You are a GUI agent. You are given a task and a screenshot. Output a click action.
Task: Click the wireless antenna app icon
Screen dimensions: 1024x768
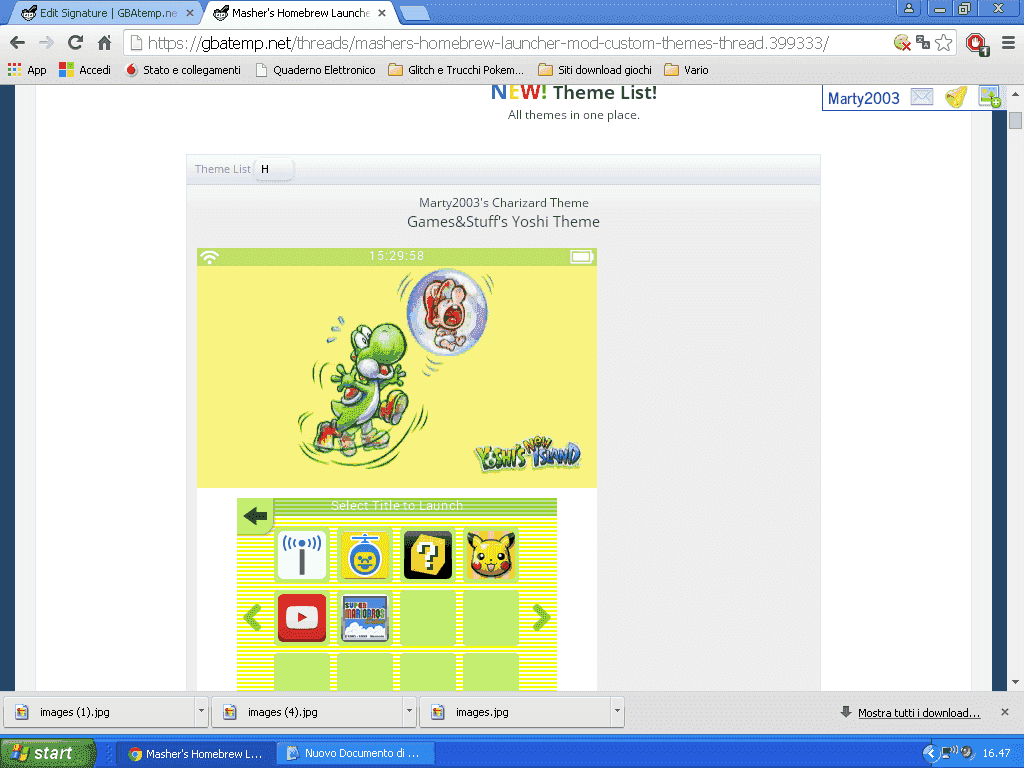(x=302, y=556)
